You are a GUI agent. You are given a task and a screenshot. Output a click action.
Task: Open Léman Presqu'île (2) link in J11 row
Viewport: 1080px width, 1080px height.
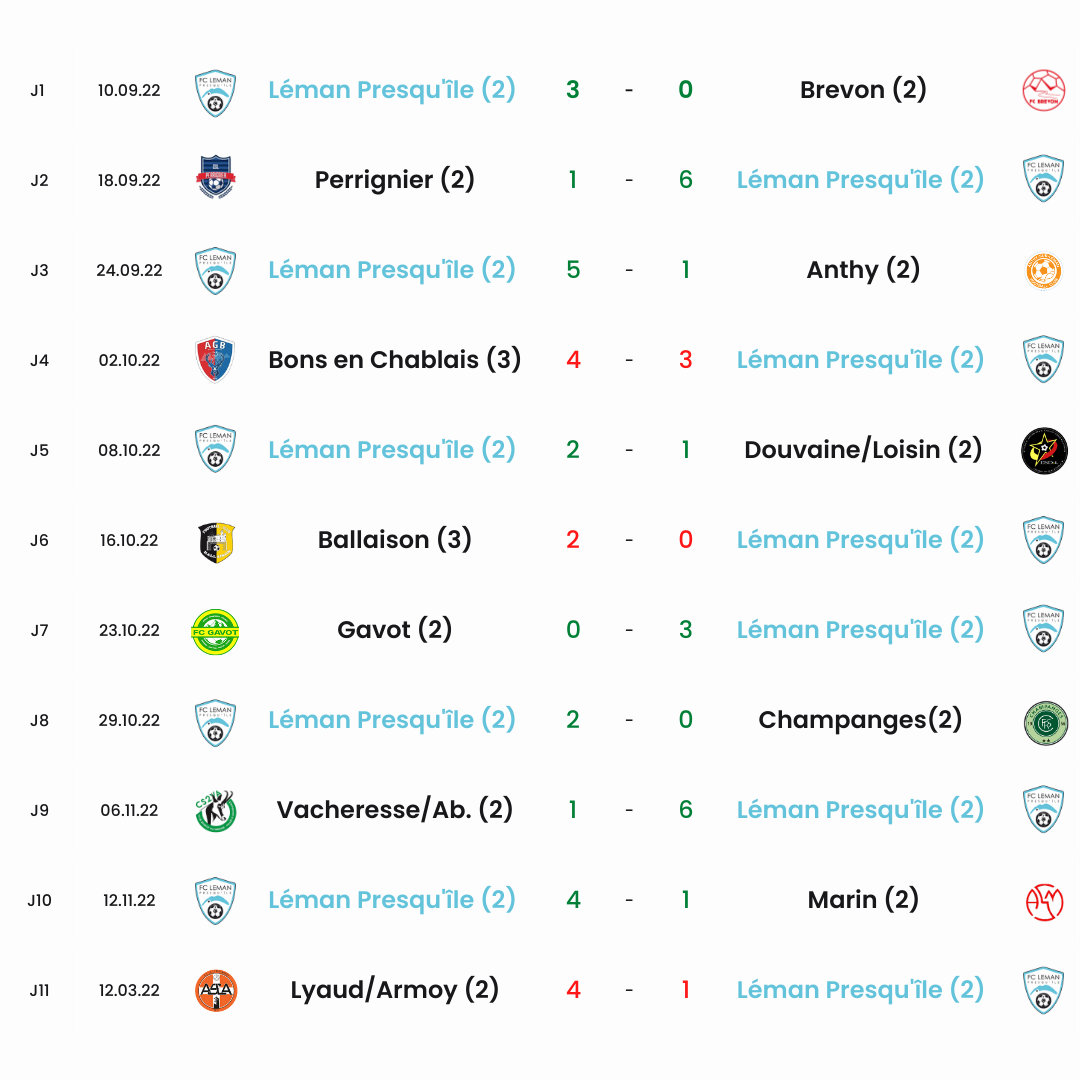[860, 990]
